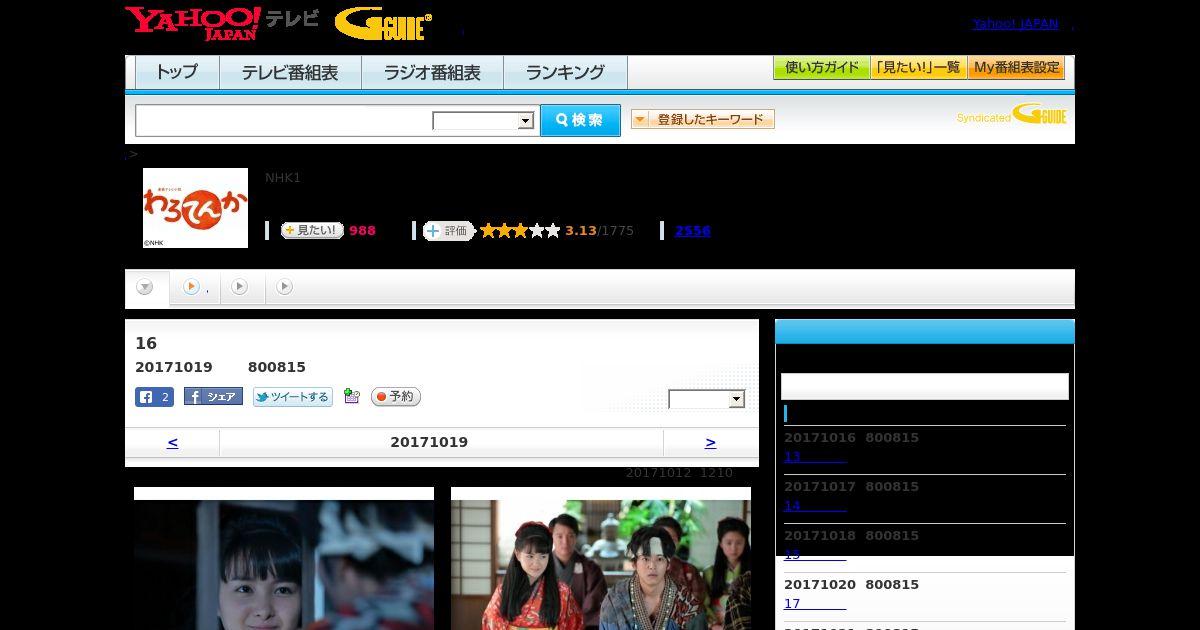Open My番組表設定 button

1016,68
